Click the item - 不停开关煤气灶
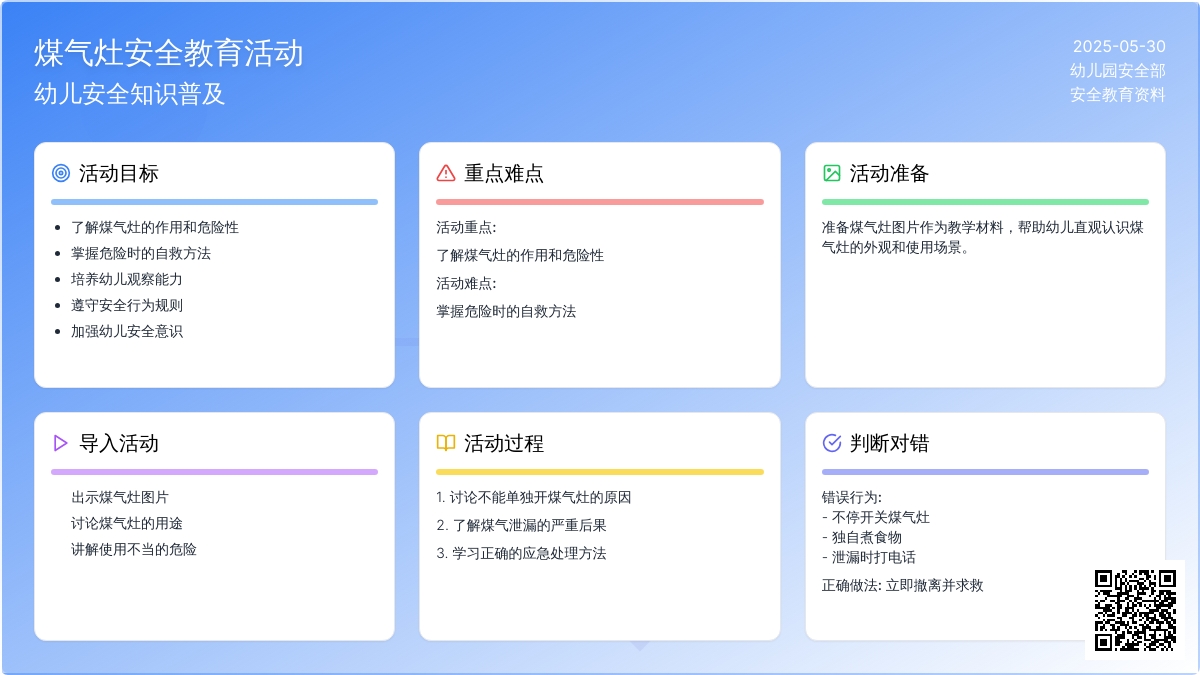Screen dimensions: 1200x675 tap(876, 517)
